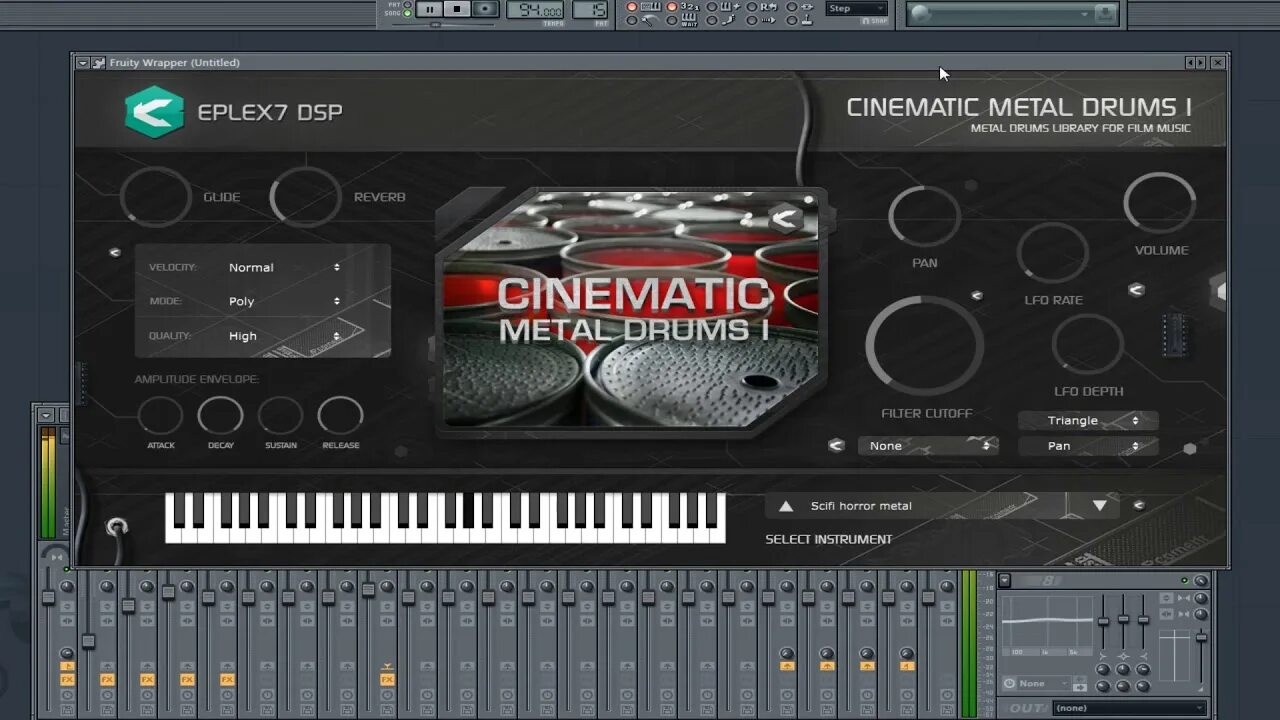This screenshot has height=720, width=1280.
Task: Click the LFO DEPTH knob
Action: (x=1088, y=345)
